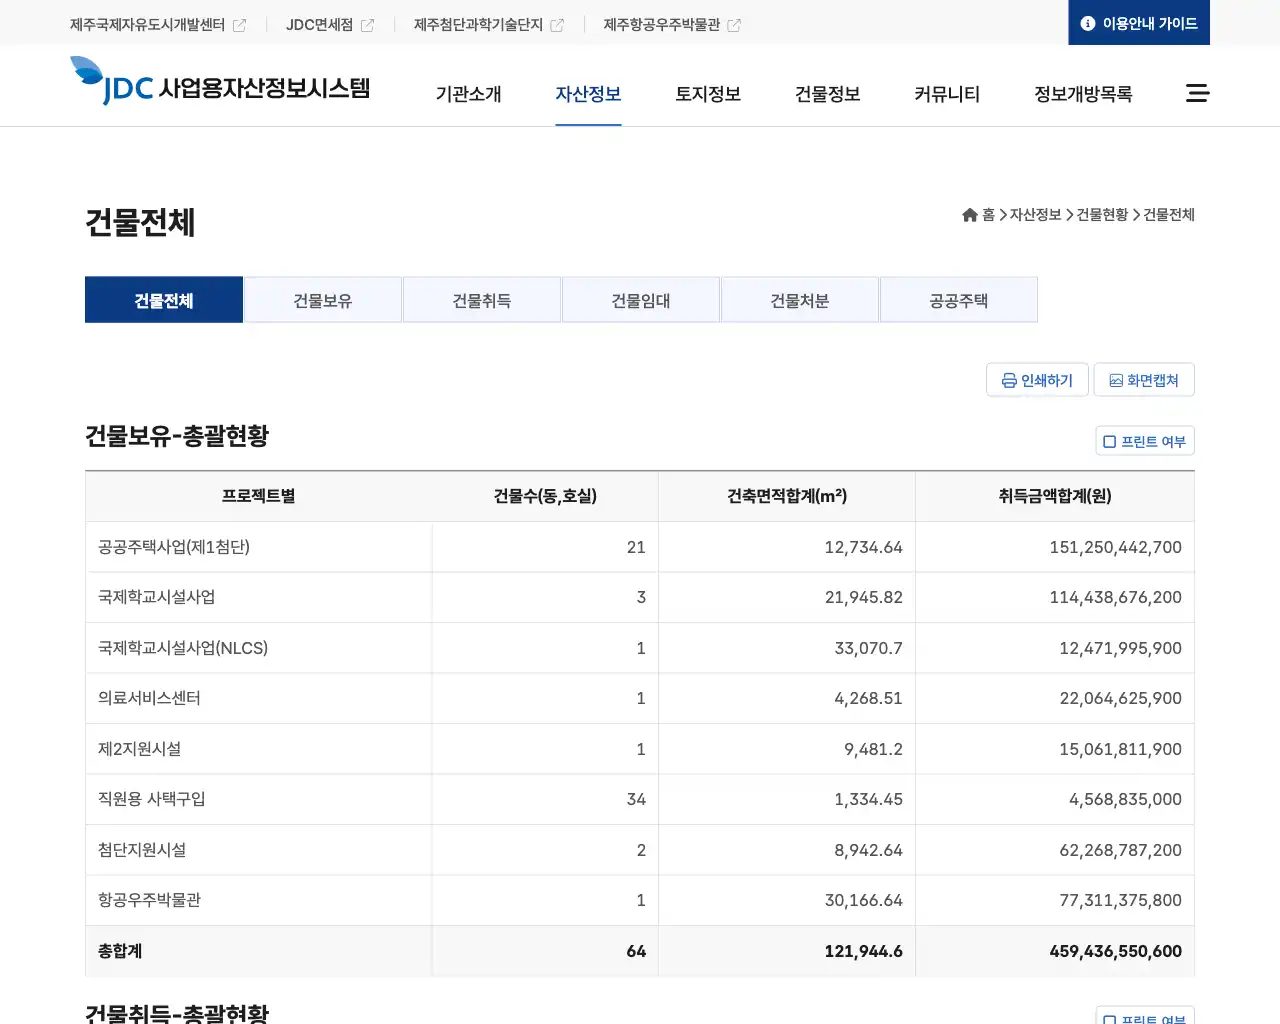Click external link icon beside 제주국제자유도시개발센터
The width and height of the screenshot is (1280, 1024).
pos(239,25)
